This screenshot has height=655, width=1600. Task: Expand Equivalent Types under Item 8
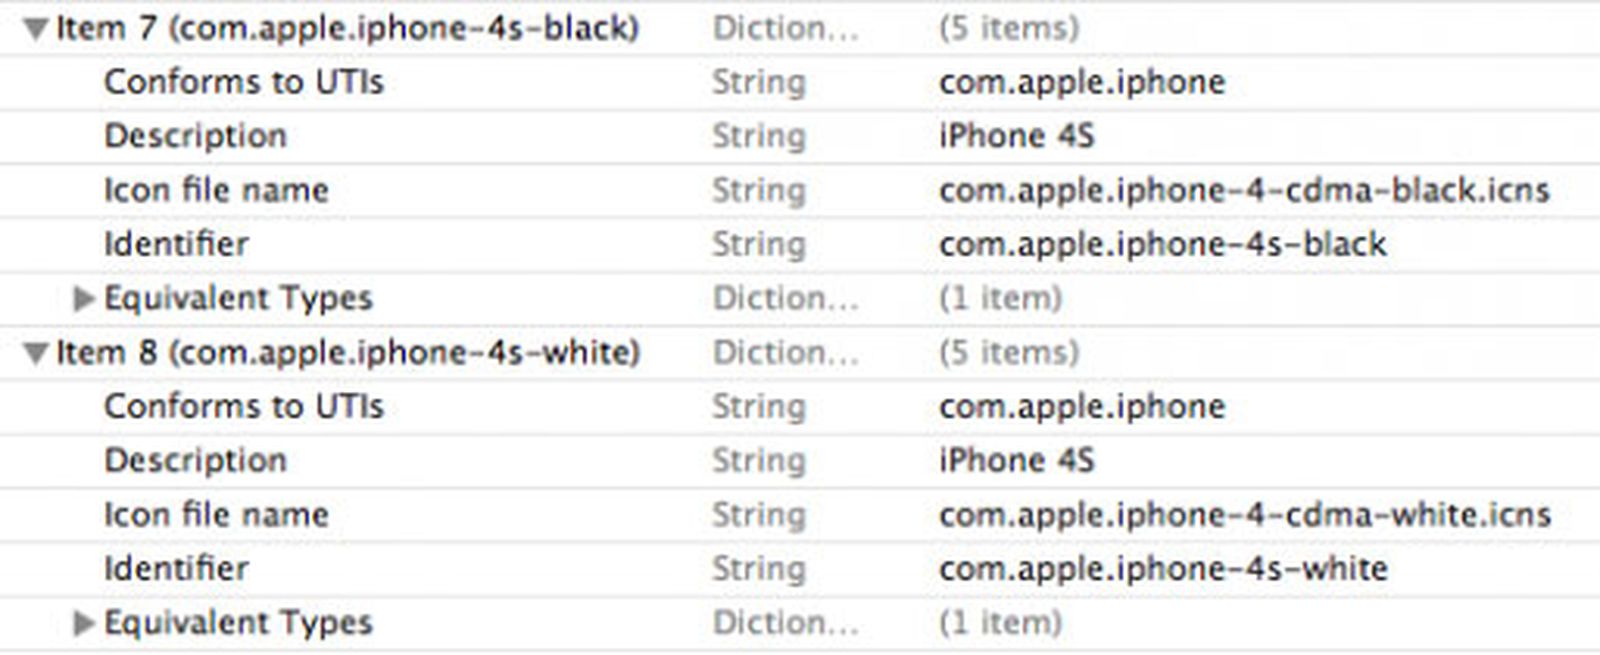click(84, 623)
